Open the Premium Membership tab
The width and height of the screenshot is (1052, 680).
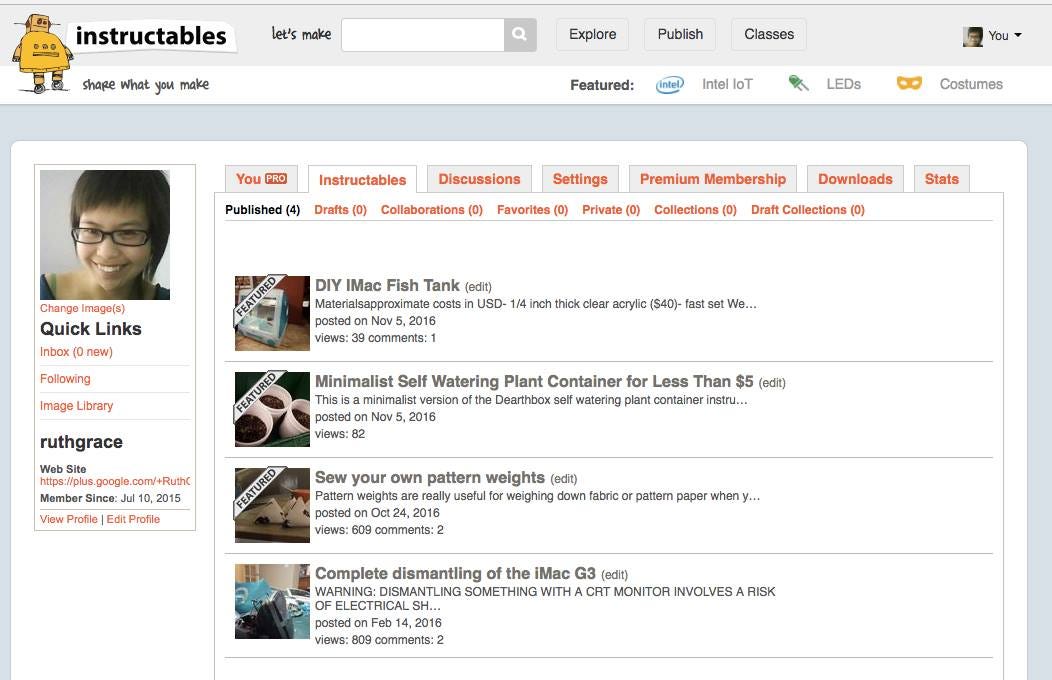pos(713,179)
